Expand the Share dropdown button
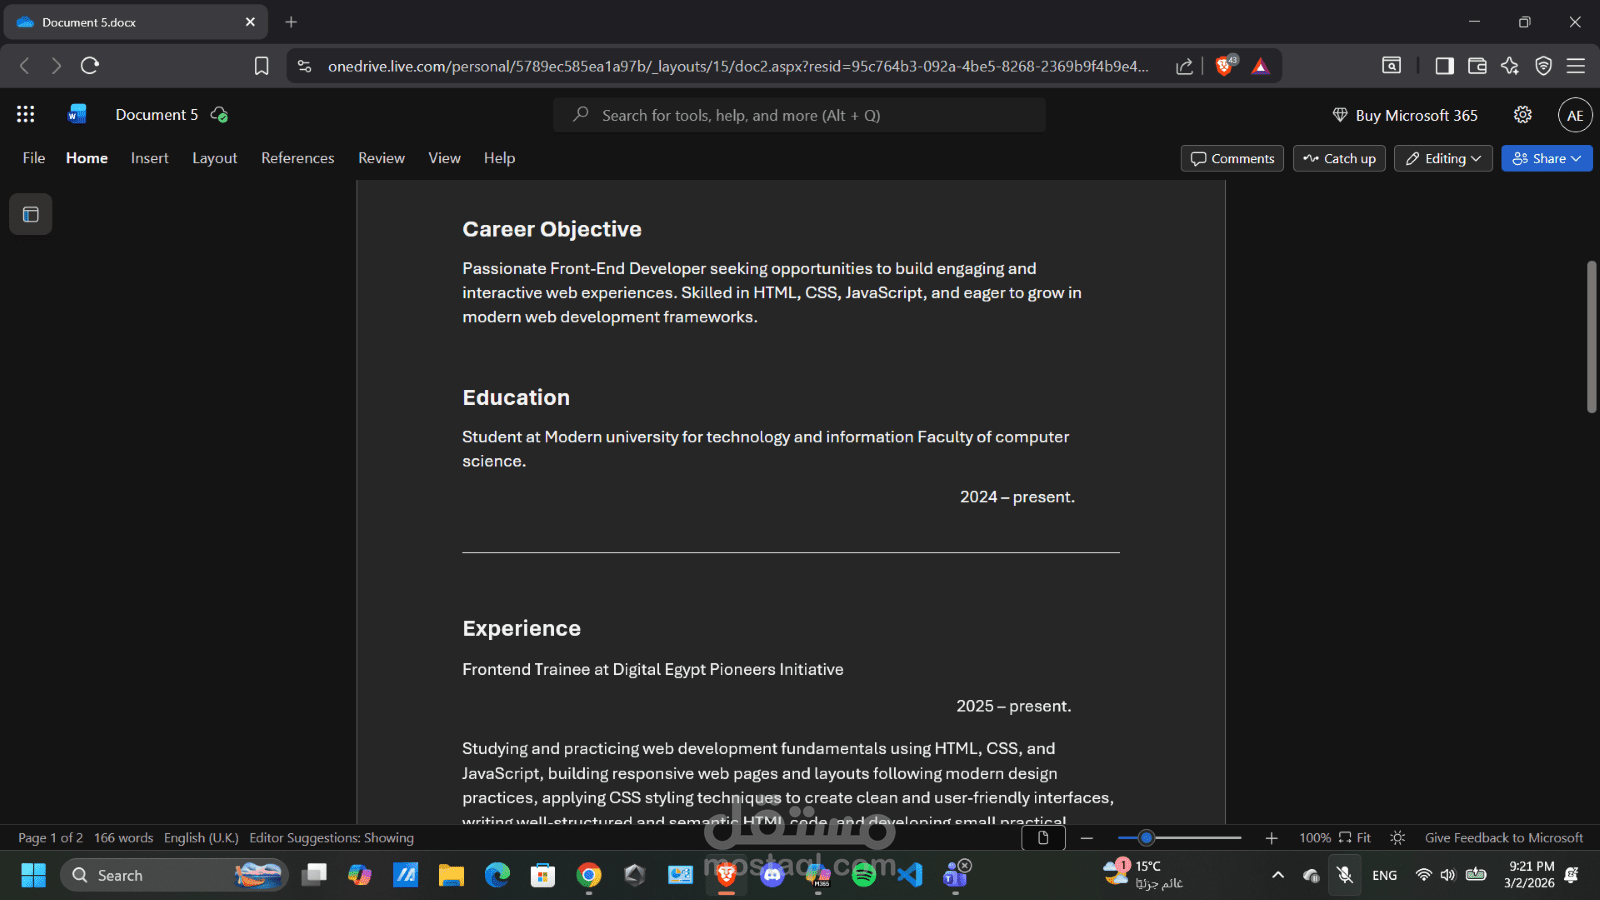The image size is (1600, 900). (x=1547, y=158)
